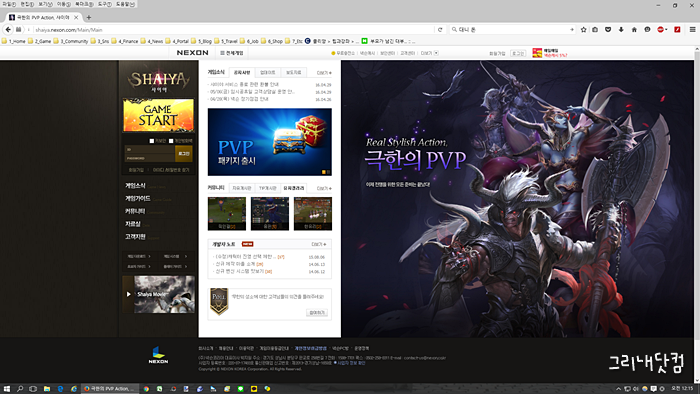Click the poll participate button

click(x=317, y=312)
